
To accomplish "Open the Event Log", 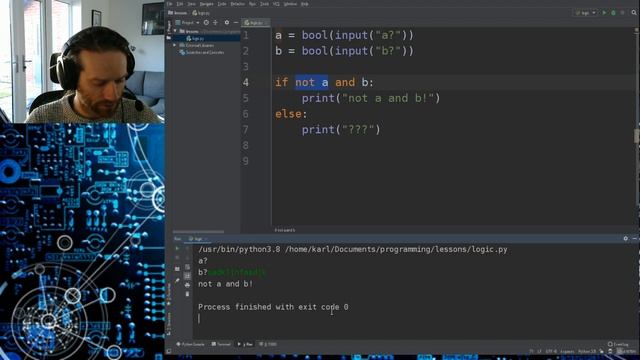I will coord(618,344).
